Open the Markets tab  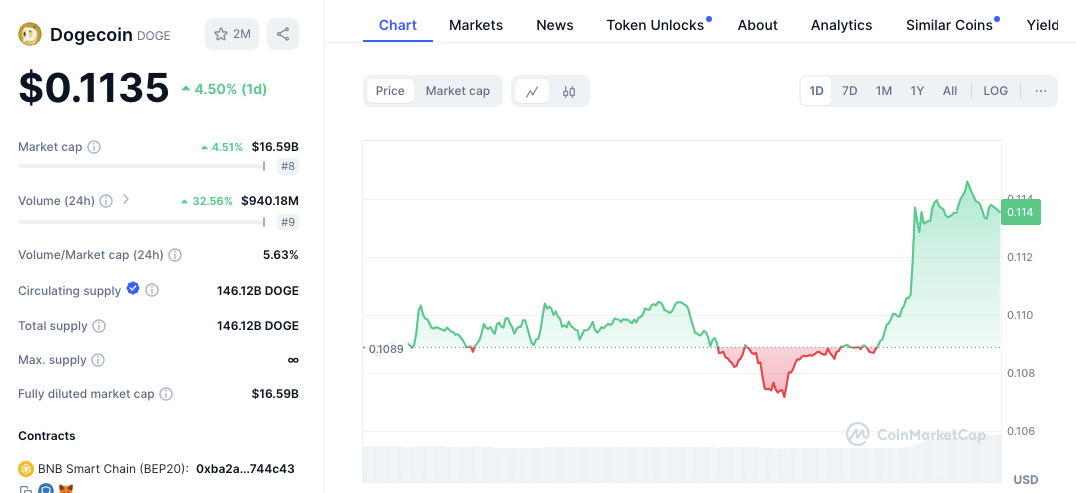476,25
